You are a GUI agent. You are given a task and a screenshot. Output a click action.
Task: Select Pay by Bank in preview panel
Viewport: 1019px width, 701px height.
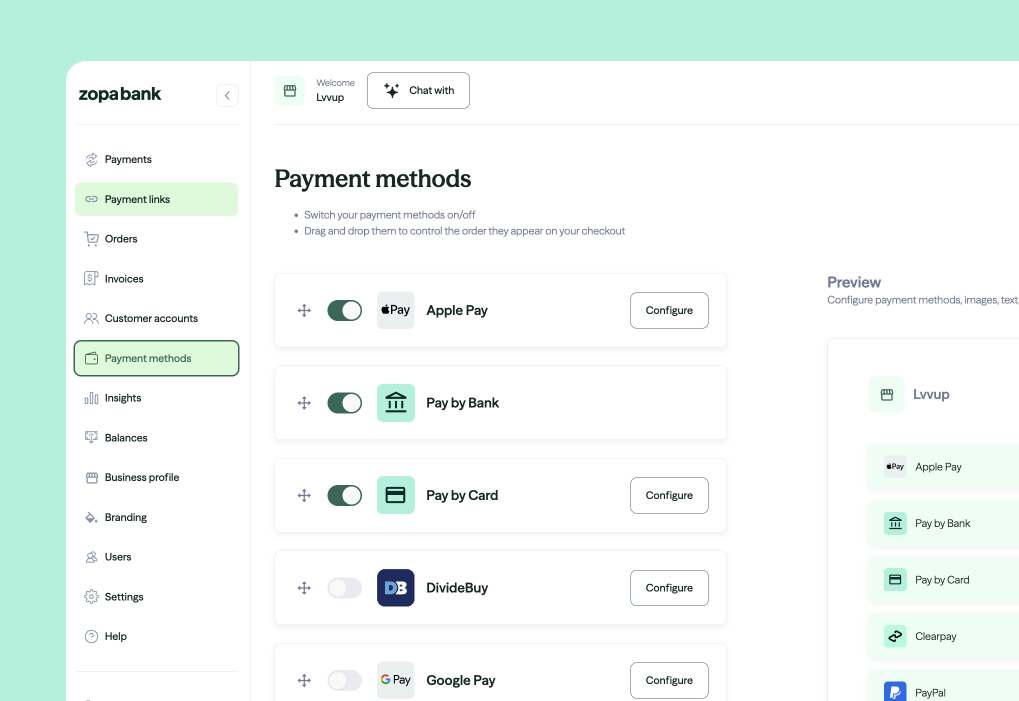tap(943, 523)
